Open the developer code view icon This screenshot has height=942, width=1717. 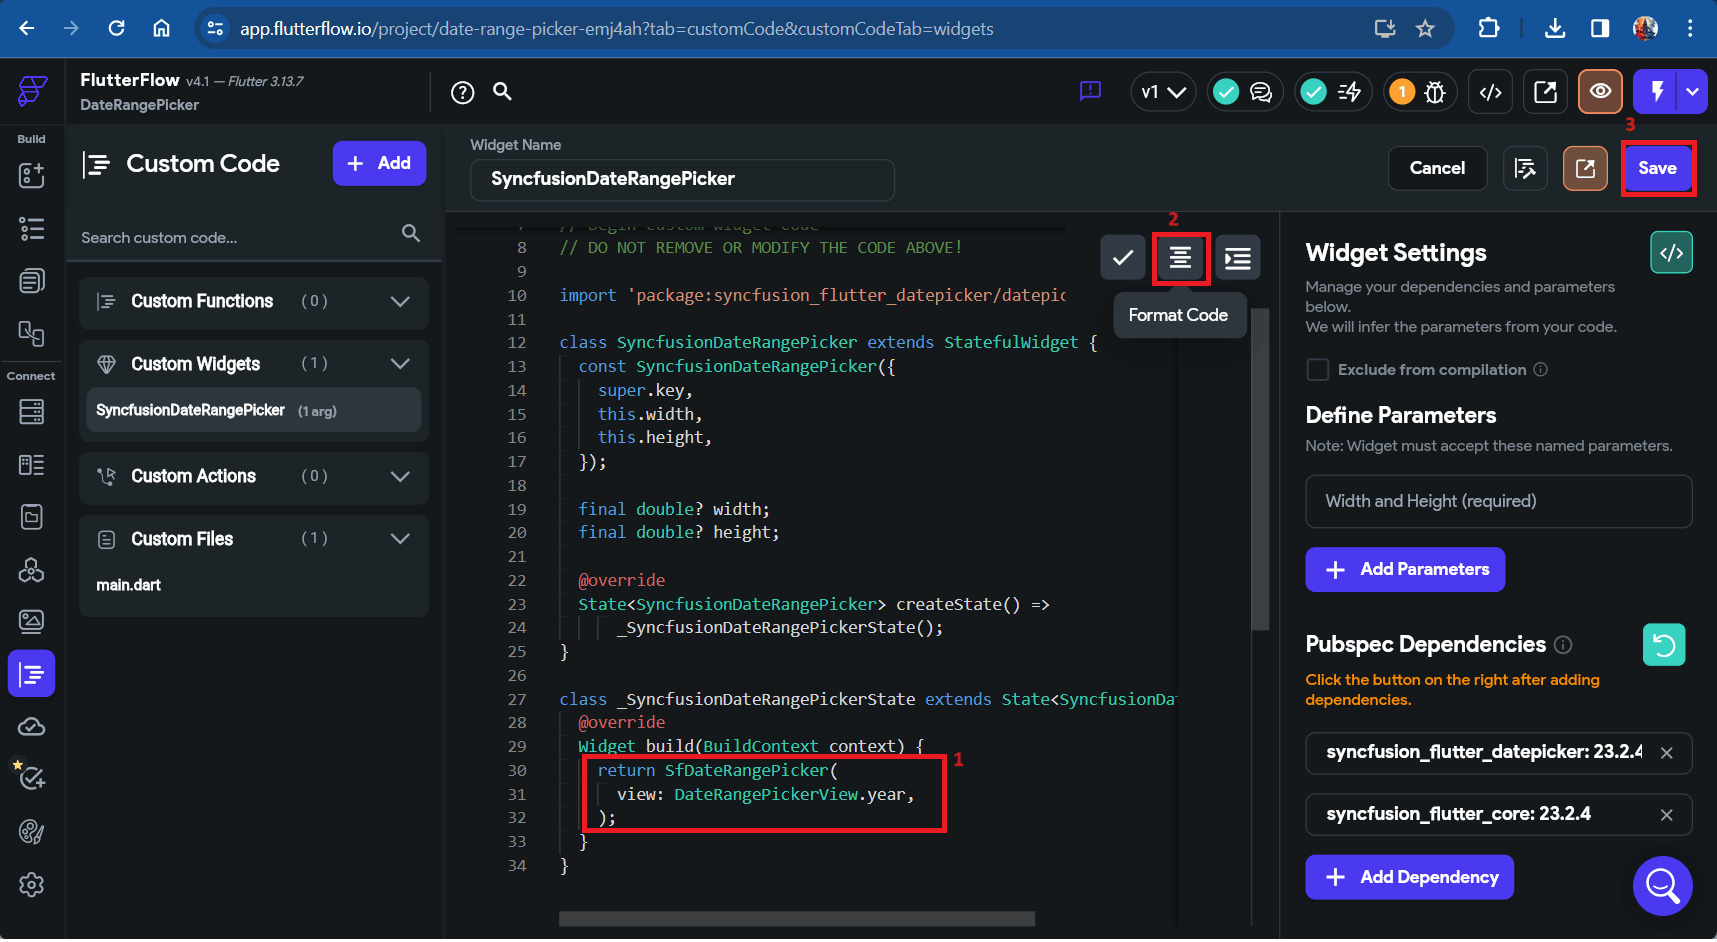(x=1490, y=92)
